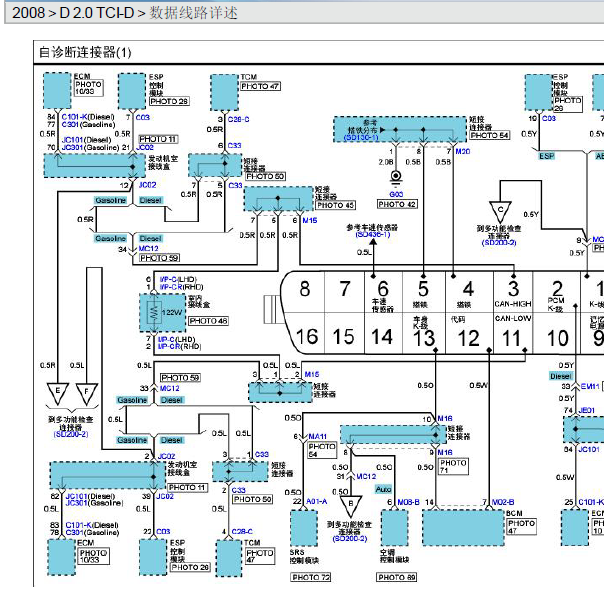Click diagnostic connector pin 8

305,289
